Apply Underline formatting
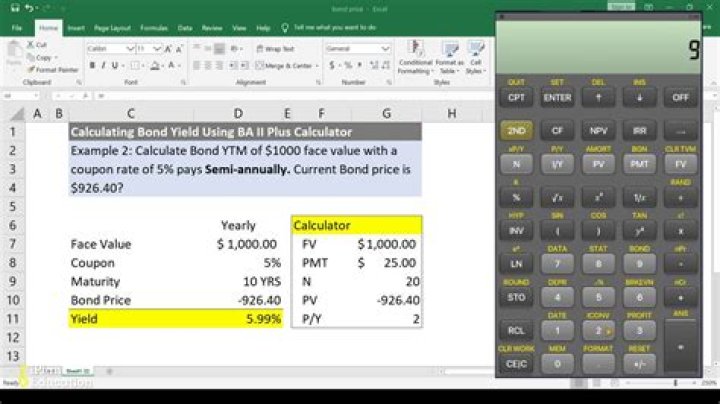Image resolution: width=720 pixels, height=404 pixels. point(115,66)
